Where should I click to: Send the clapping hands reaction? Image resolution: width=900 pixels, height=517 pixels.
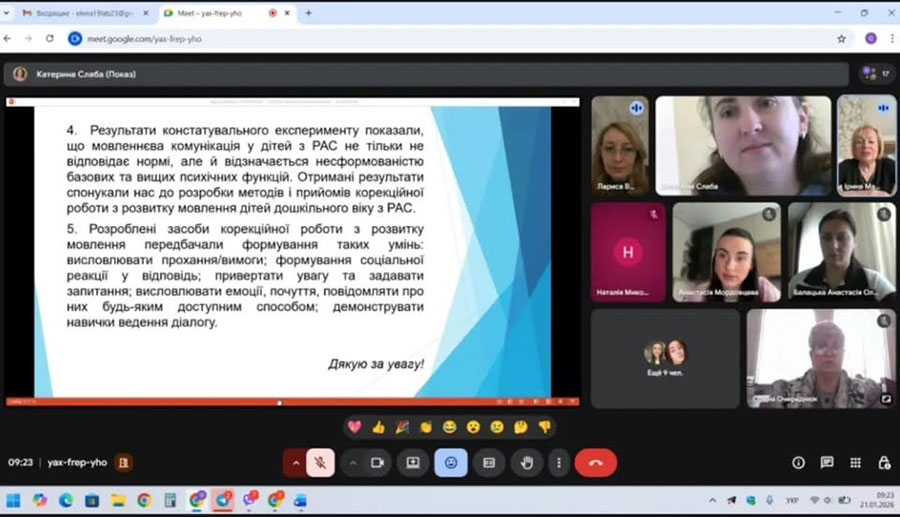[x=426, y=427]
